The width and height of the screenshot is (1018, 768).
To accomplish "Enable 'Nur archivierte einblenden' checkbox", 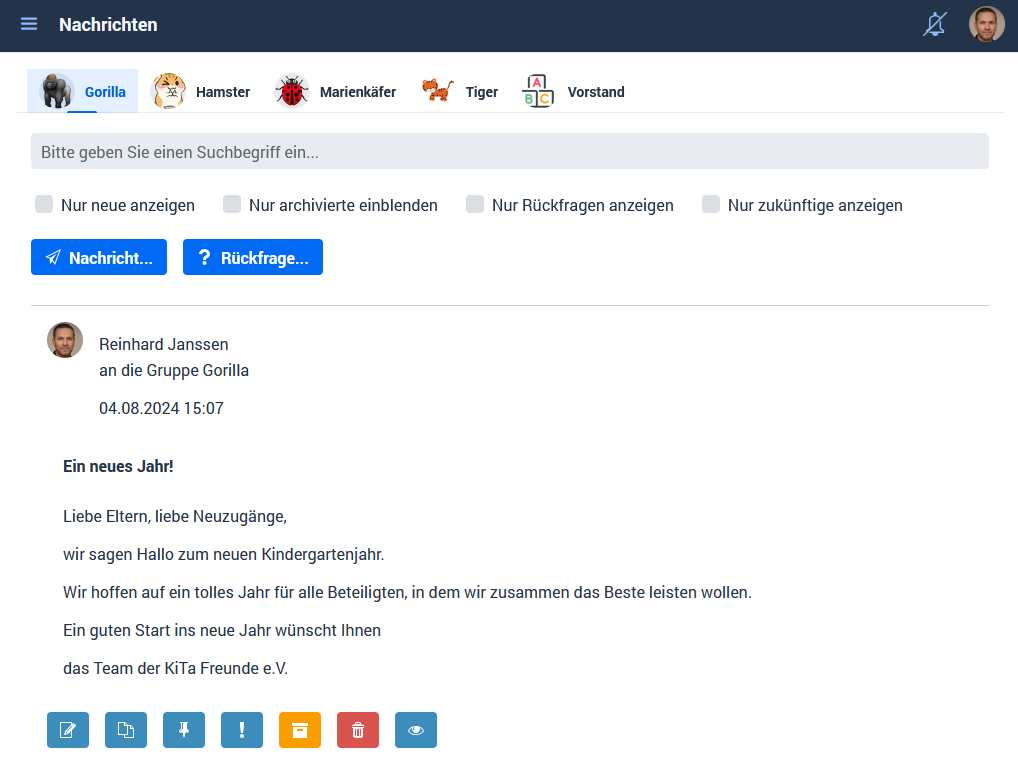I will pyautogui.click(x=232, y=204).
